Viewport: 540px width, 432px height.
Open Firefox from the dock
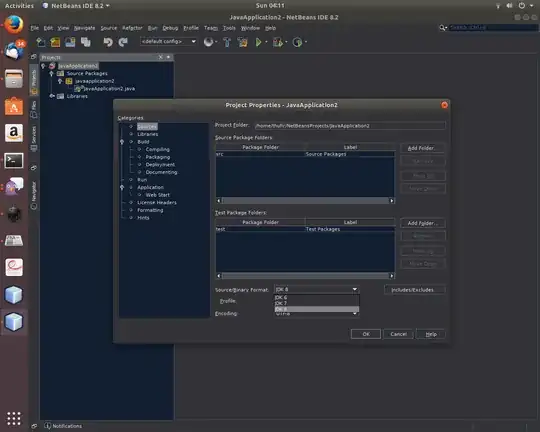pos(14,24)
